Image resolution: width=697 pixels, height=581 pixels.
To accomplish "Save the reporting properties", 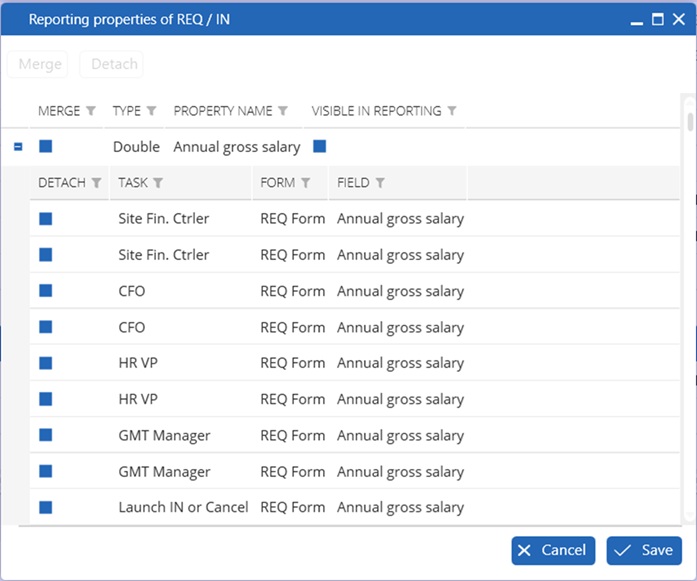I will (644, 550).
